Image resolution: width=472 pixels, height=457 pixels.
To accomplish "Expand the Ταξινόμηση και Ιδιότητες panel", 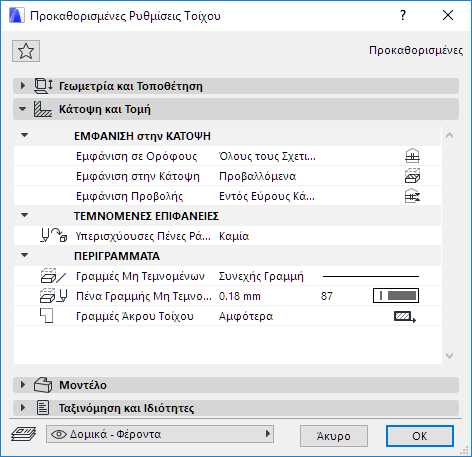I will (x=23, y=408).
